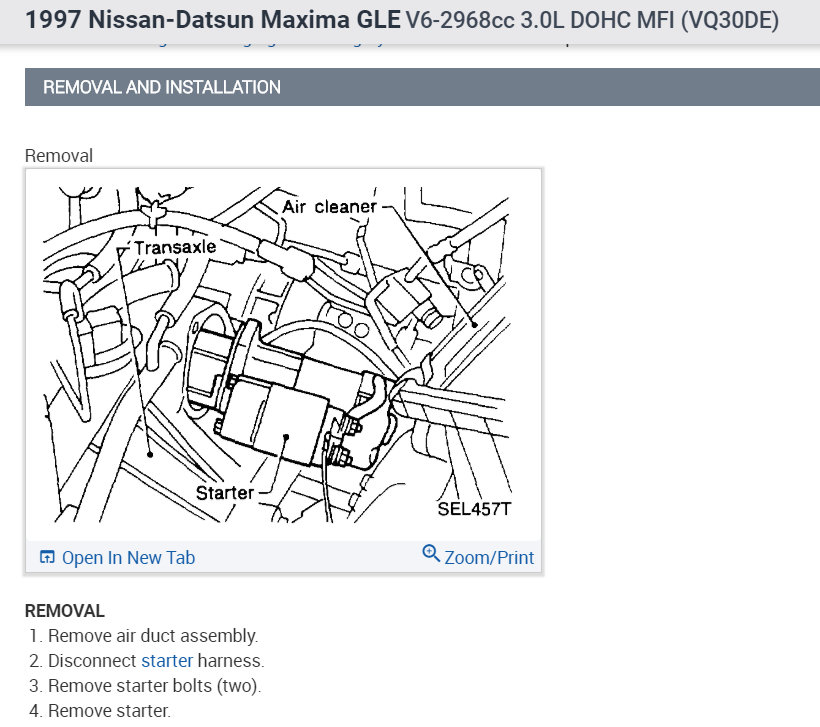Click the Zoom/Print link

(489, 558)
